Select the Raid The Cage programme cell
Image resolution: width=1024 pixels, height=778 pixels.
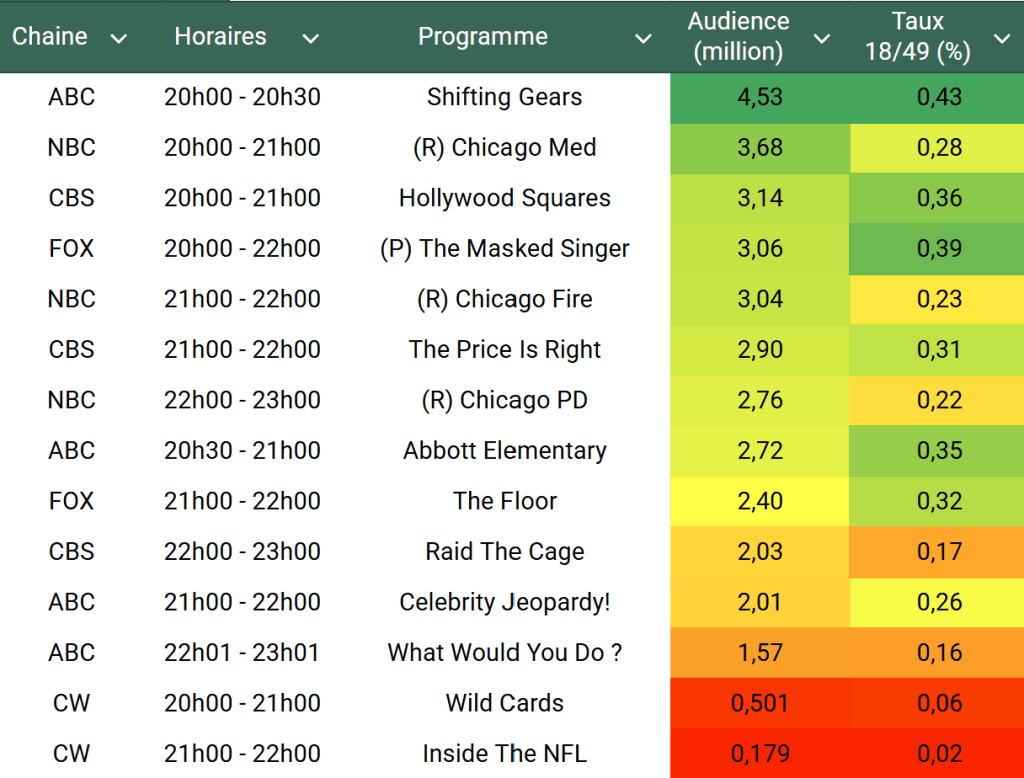[x=504, y=551]
